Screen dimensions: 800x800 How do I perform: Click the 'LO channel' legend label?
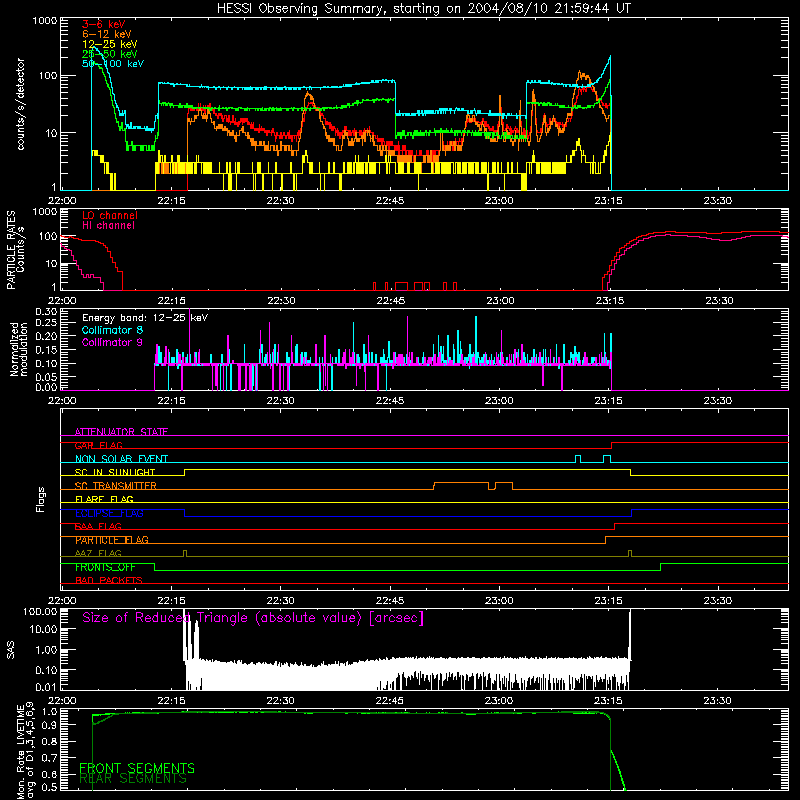tap(110, 215)
